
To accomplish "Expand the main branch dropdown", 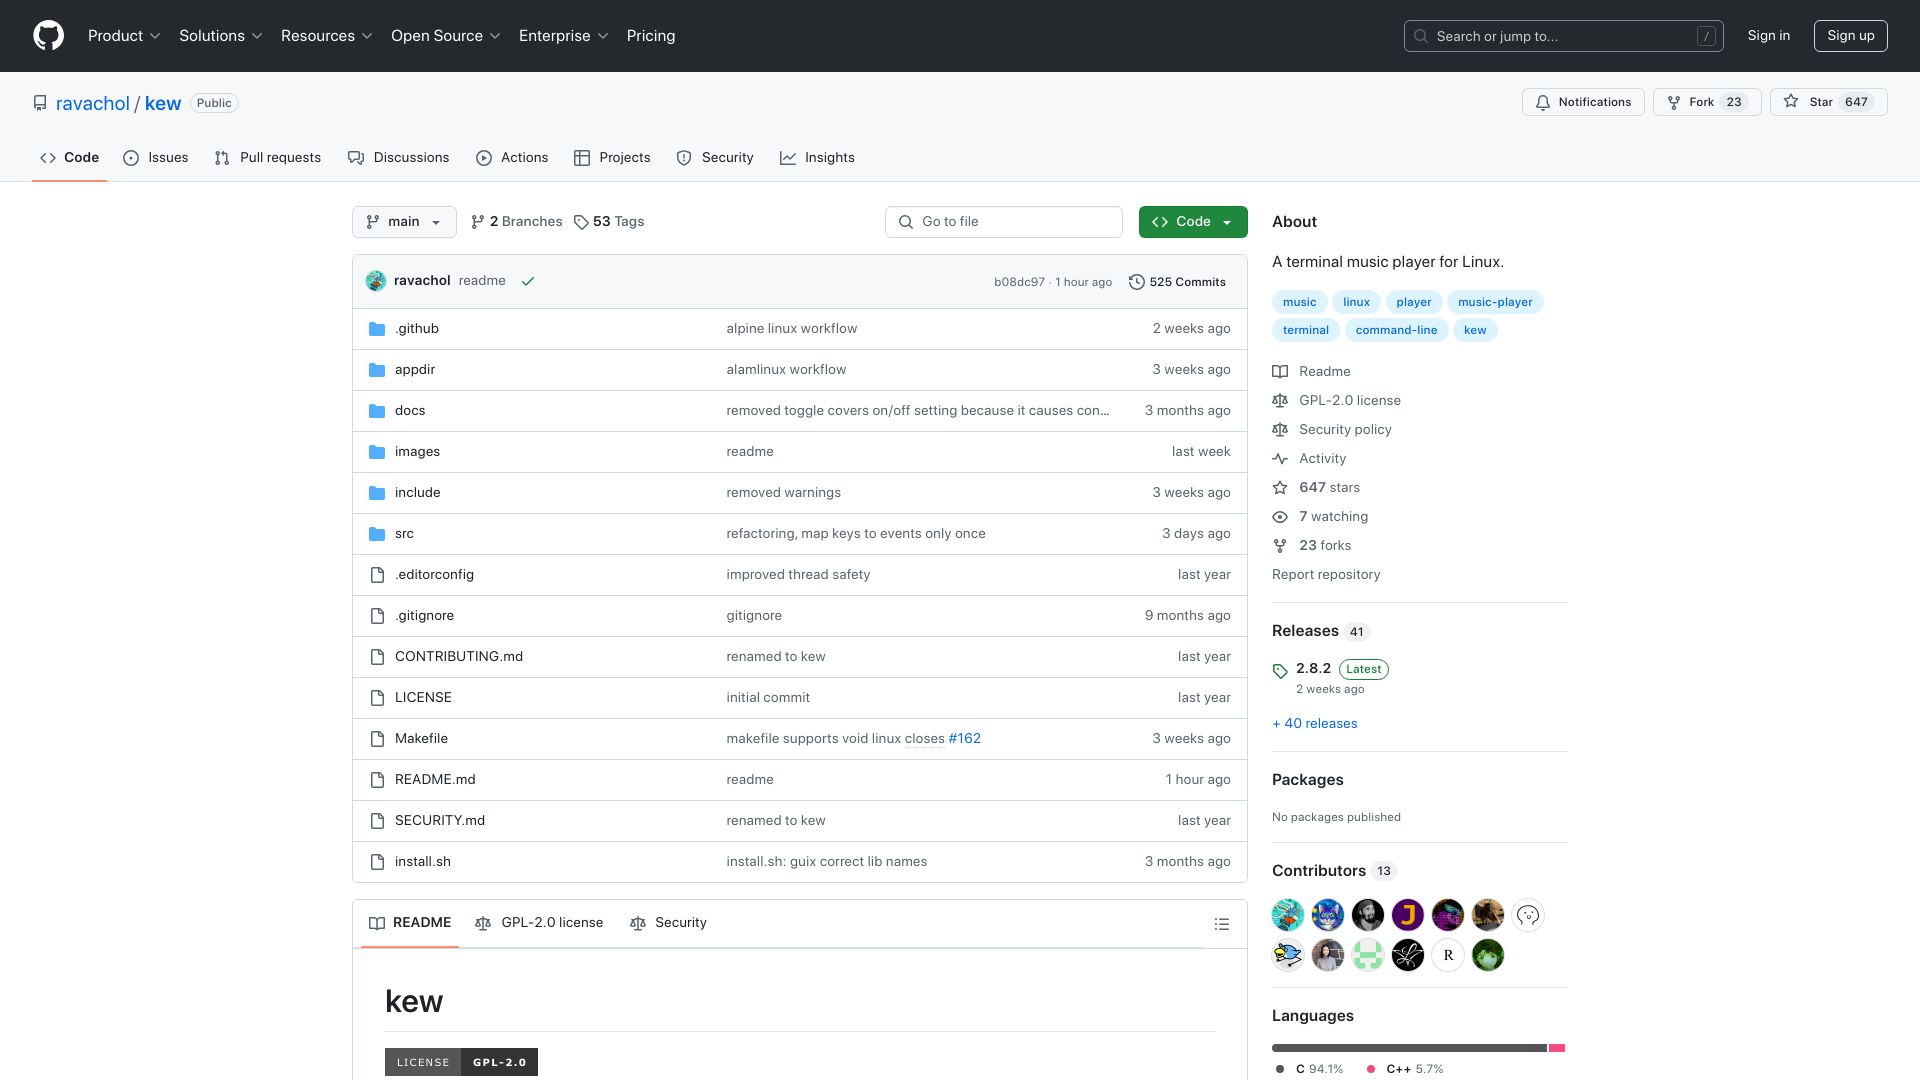I will (404, 222).
